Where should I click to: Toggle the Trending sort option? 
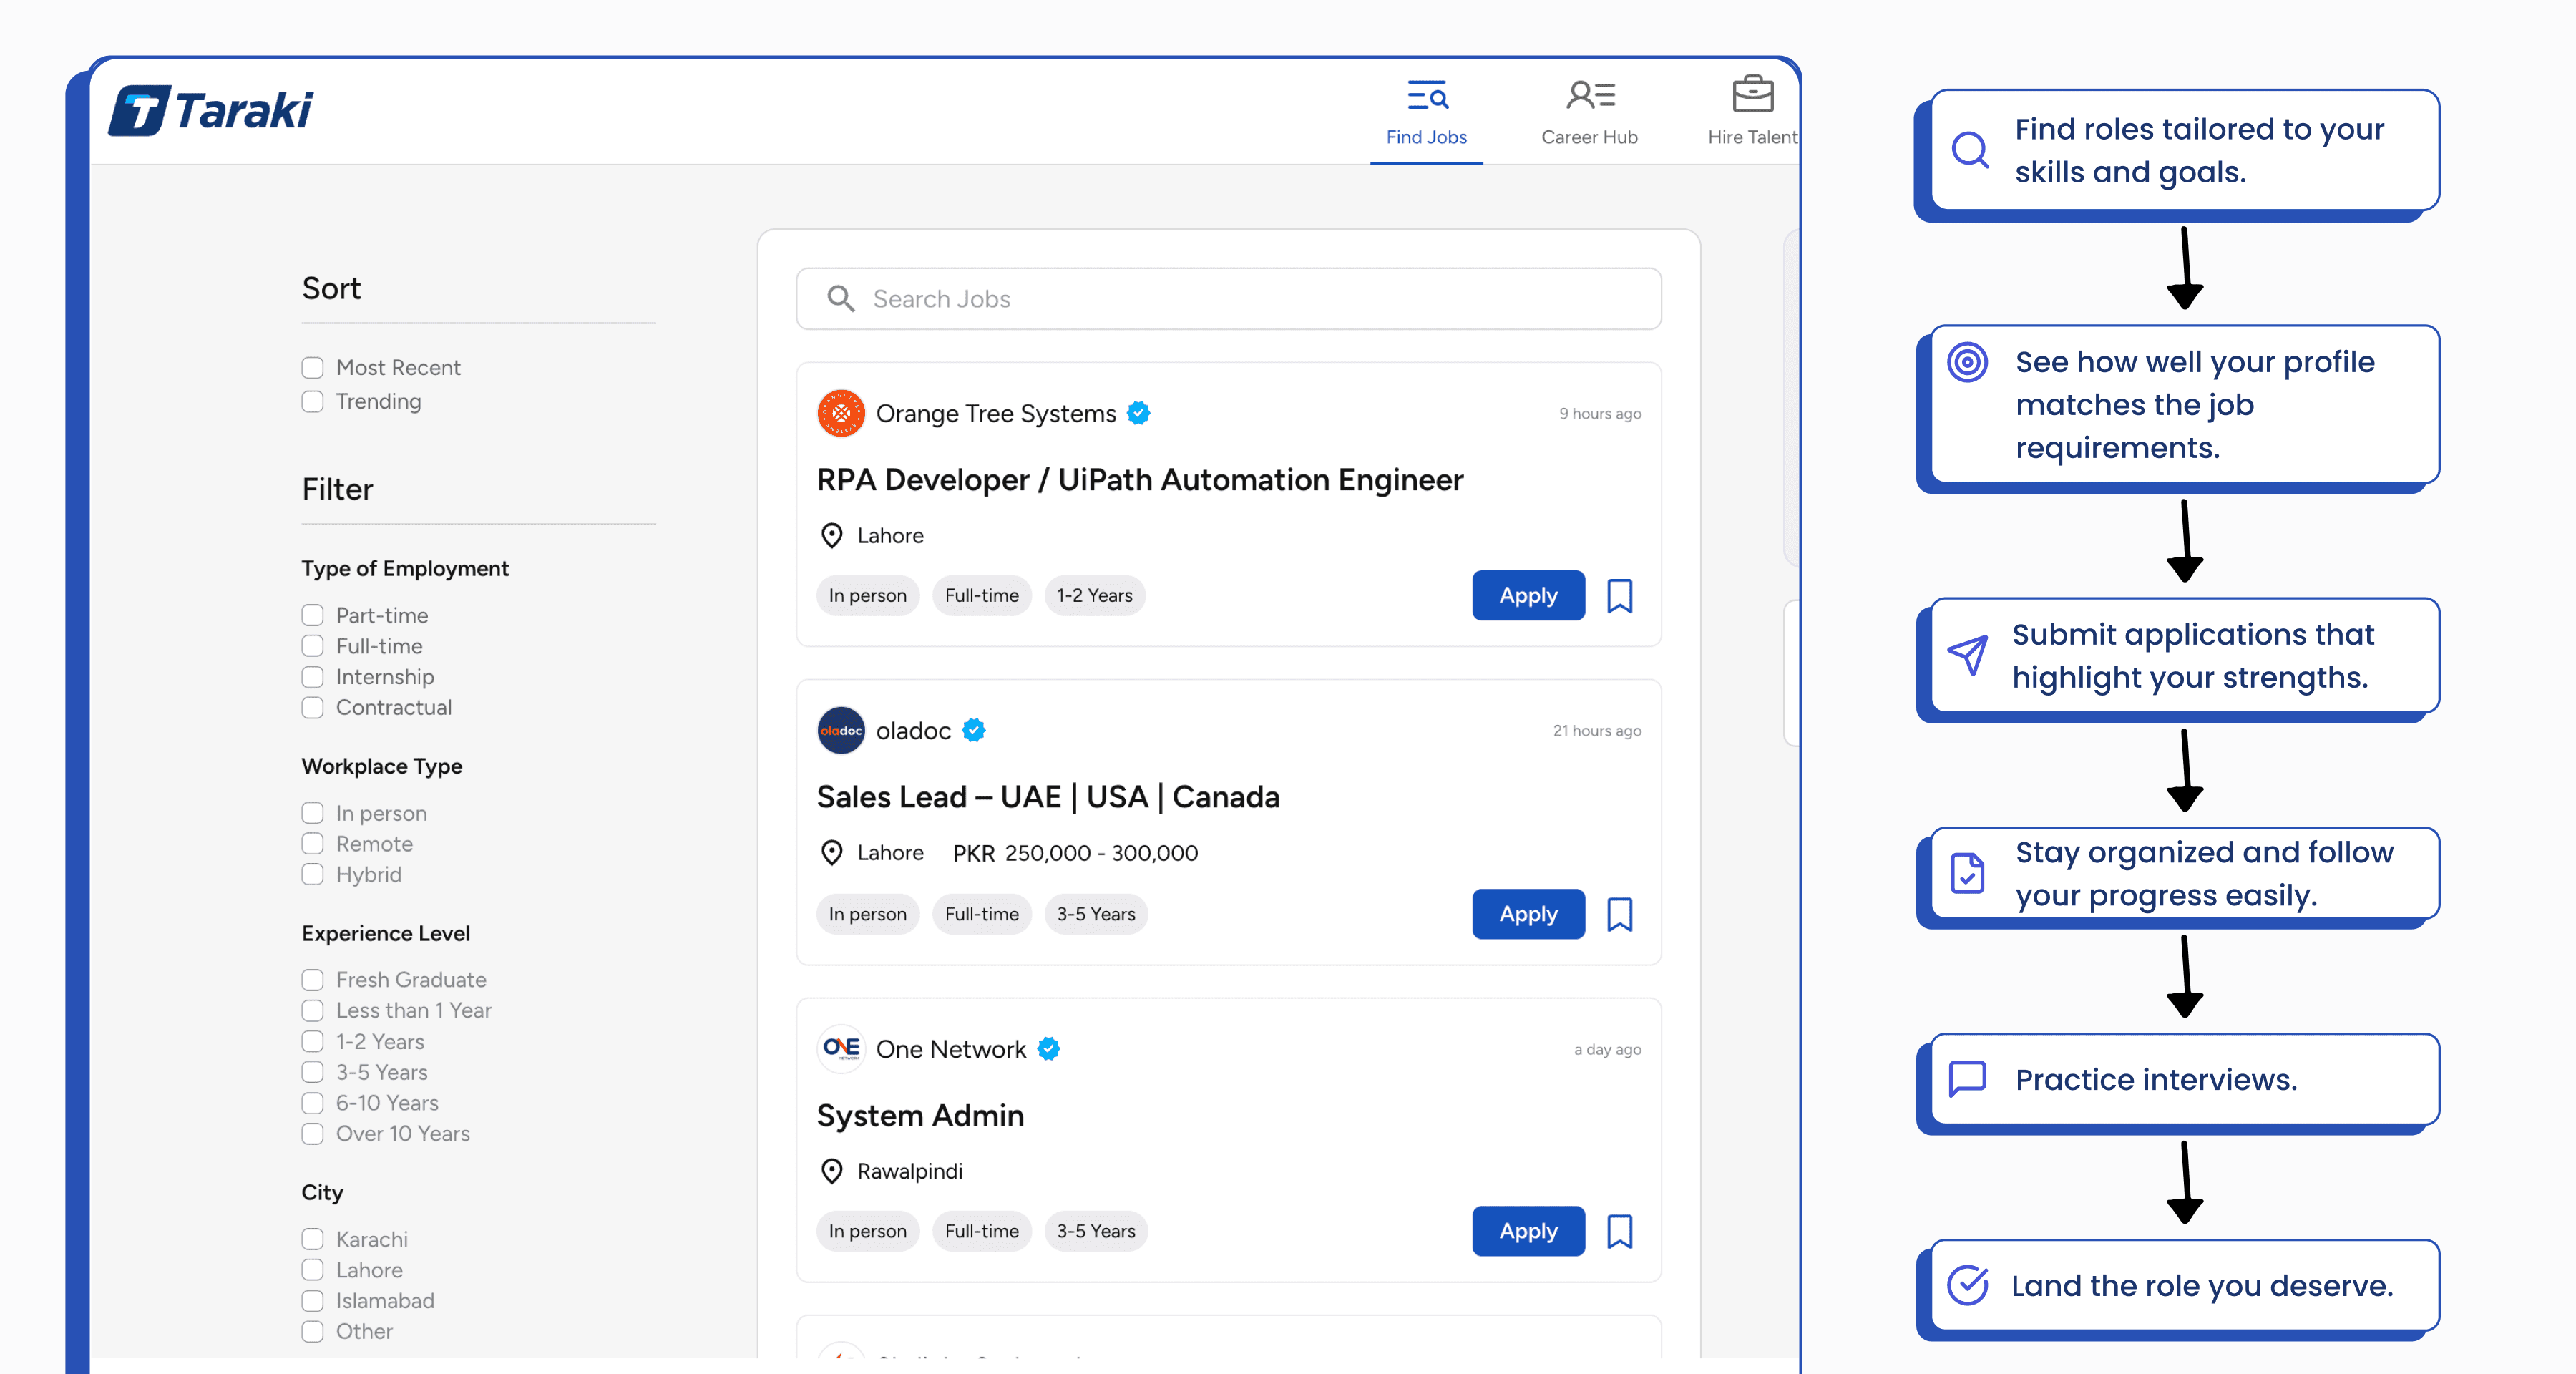(x=313, y=402)
